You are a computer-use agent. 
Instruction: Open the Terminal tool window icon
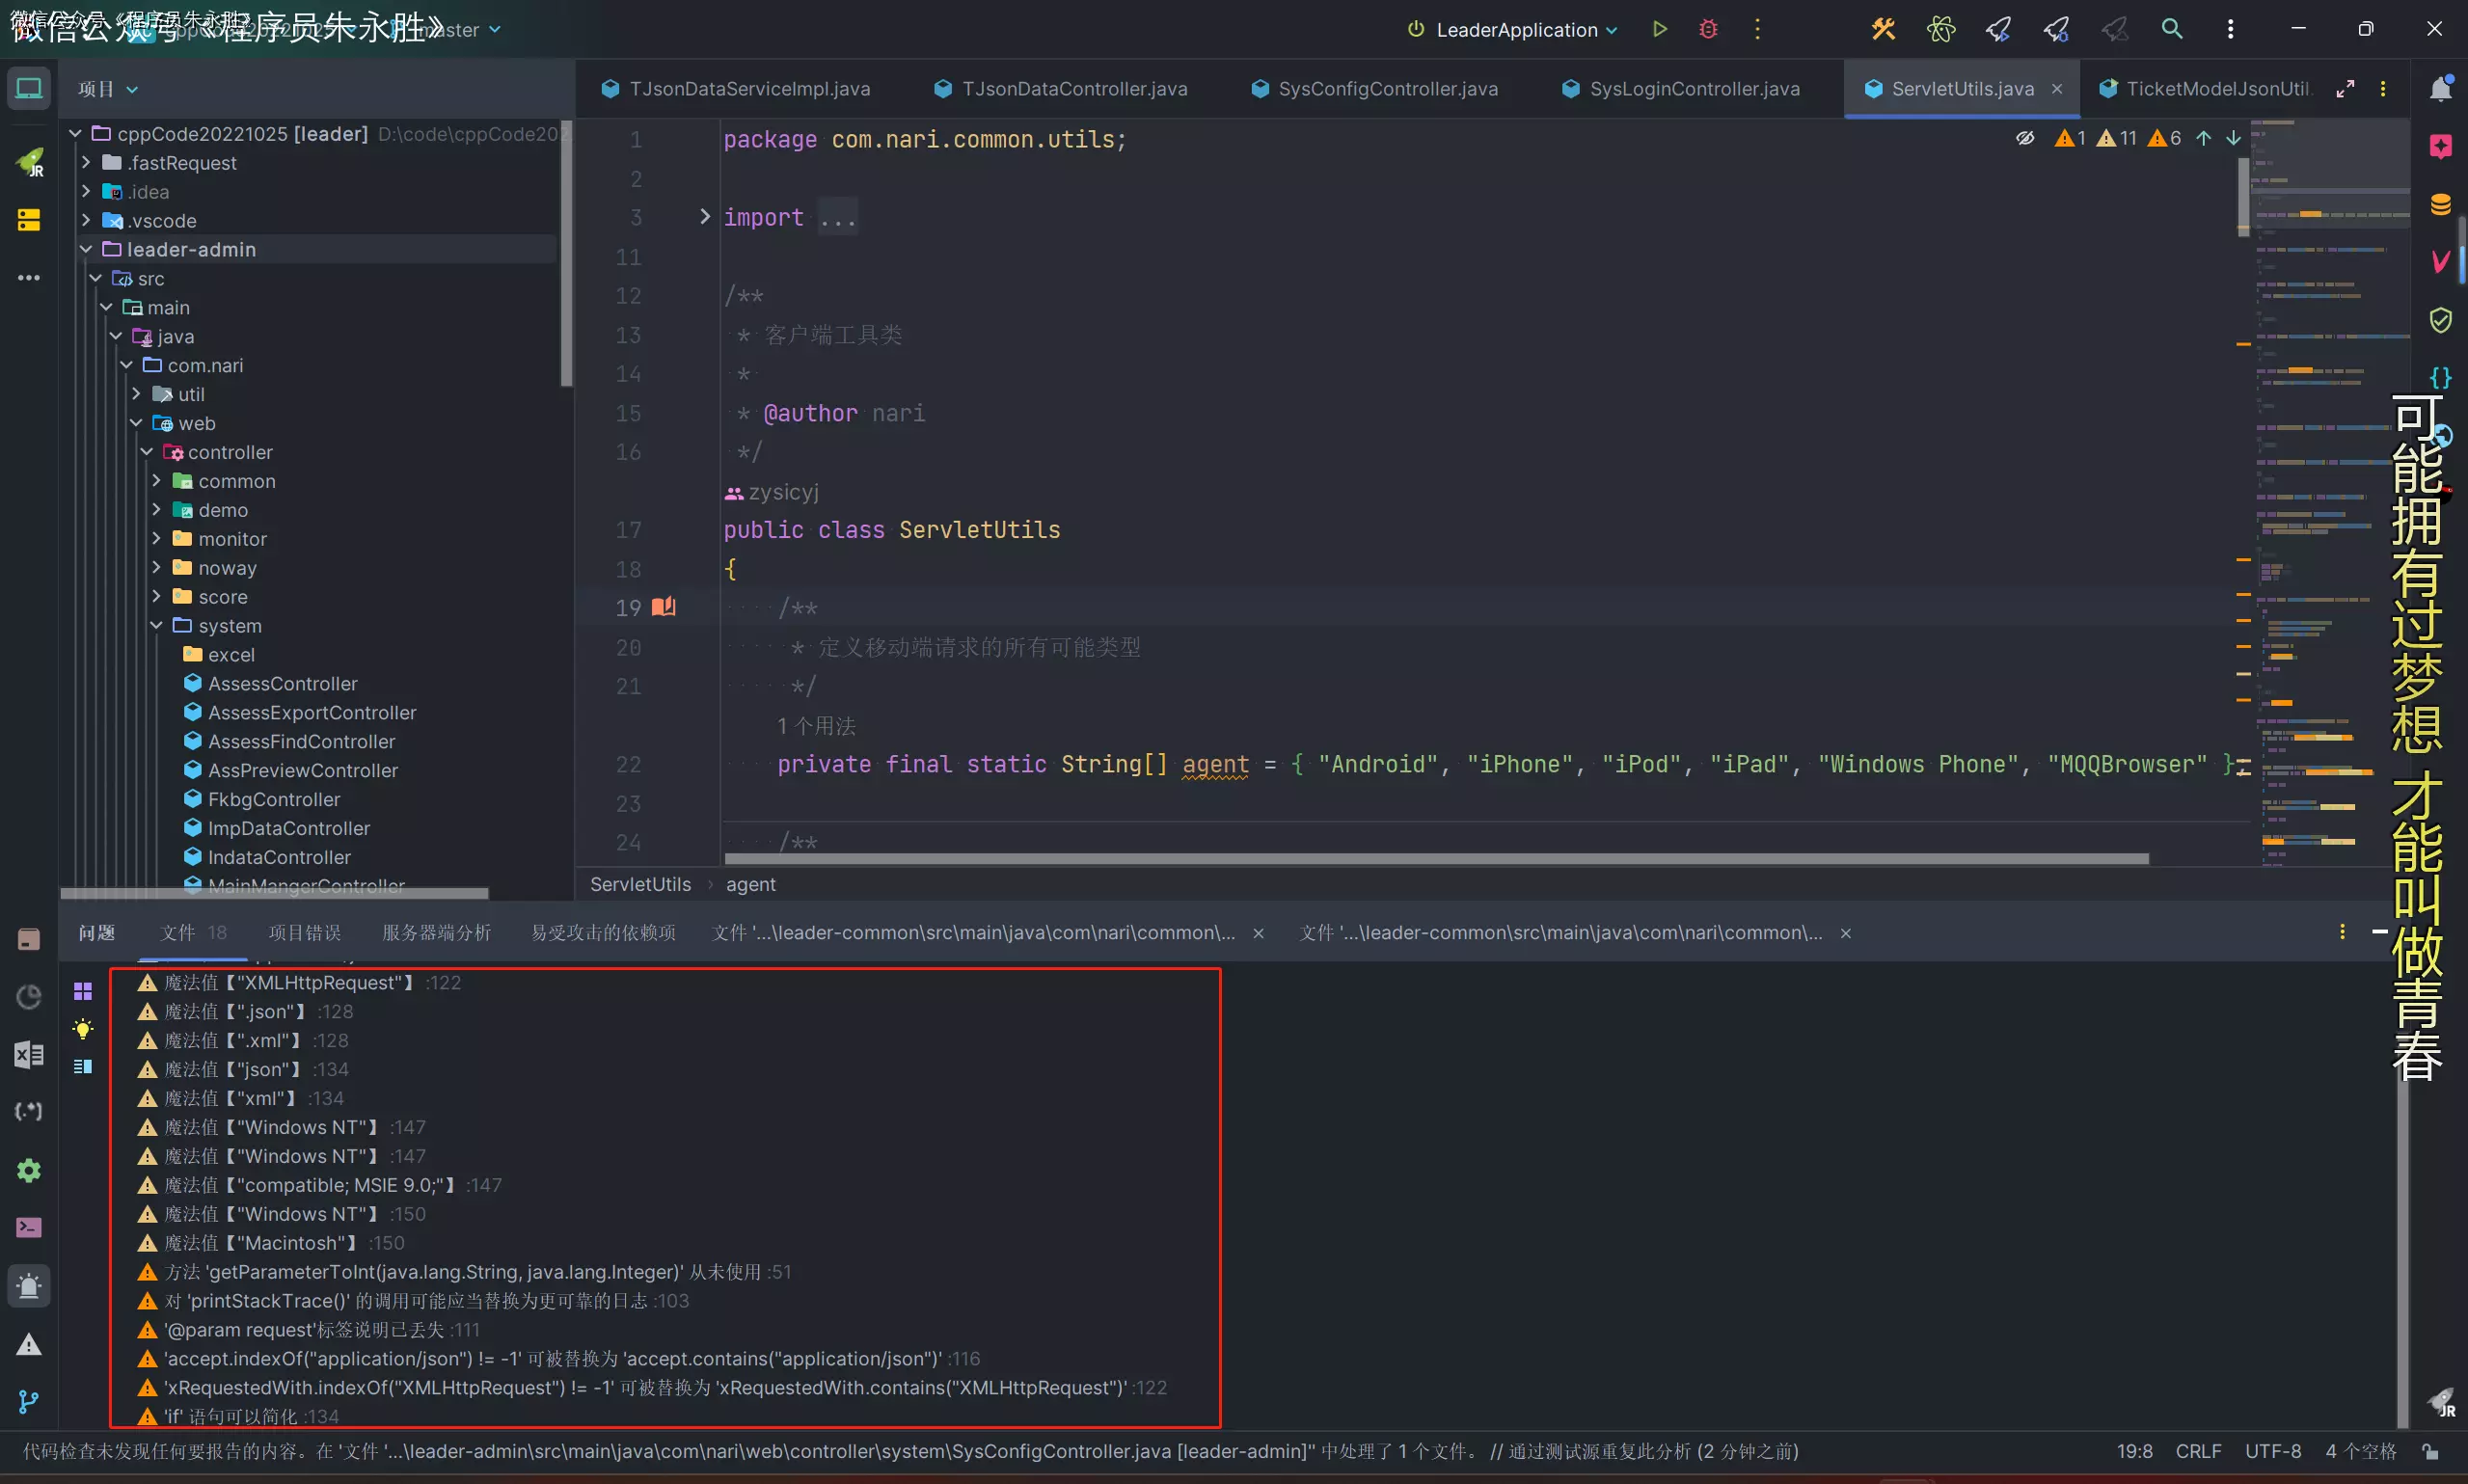pos(29,1227)
